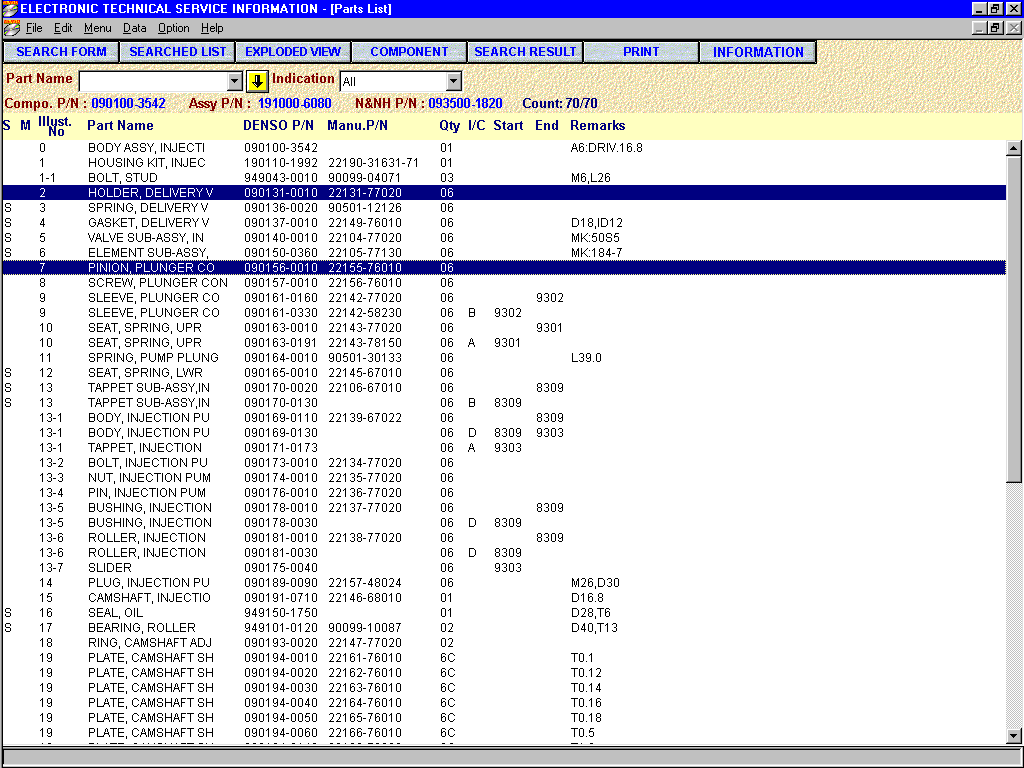Click the DENSO P/N column header
The height and width of the screenshot is (768, 1024).
click(x=278, y=125)
